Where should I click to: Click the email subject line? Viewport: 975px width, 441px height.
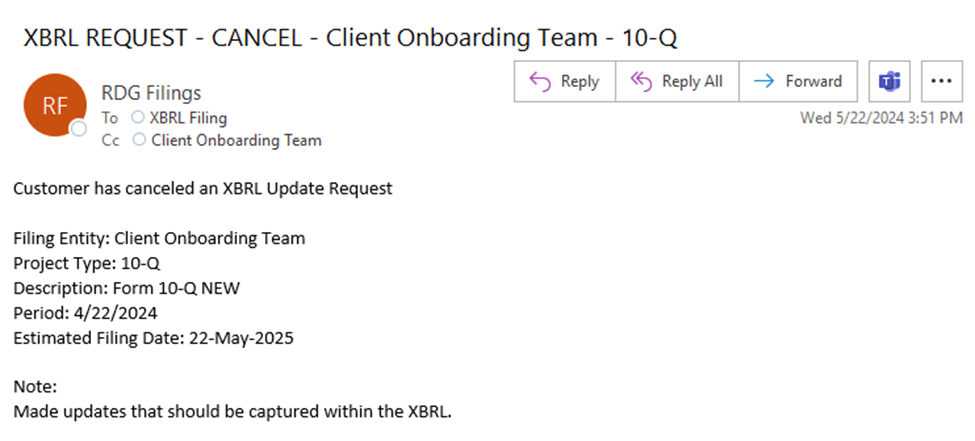pyautogui.click(x=355, y=37)
